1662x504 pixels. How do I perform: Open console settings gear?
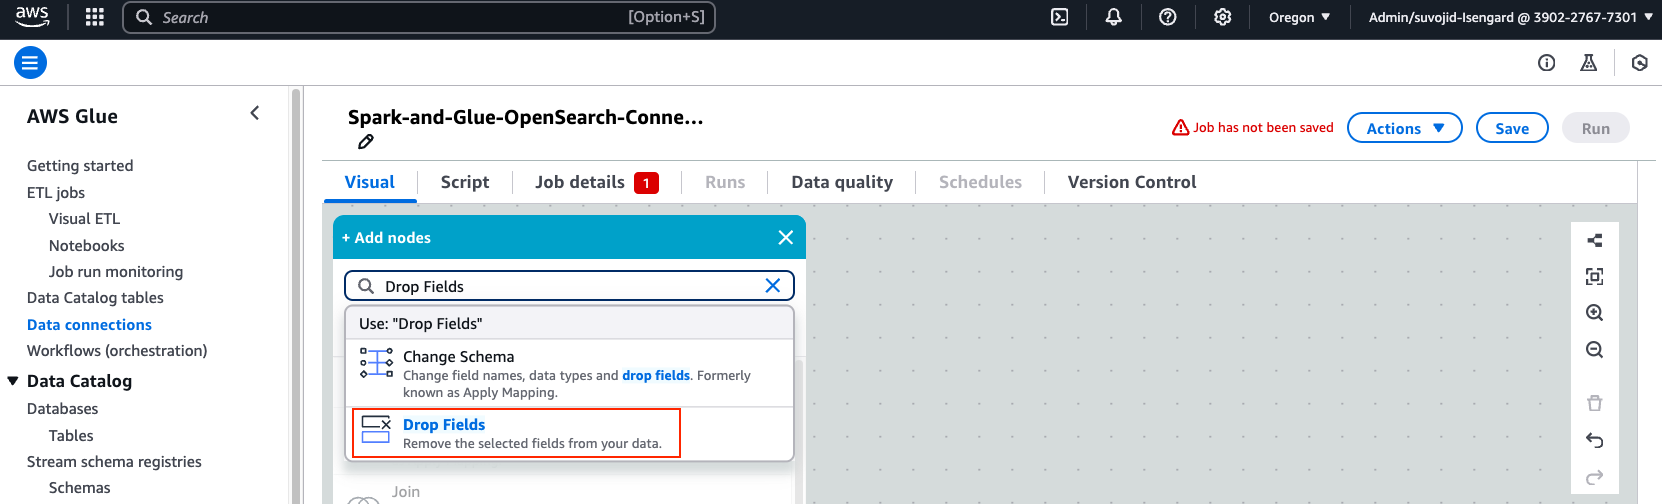pyautogui.click(x=1222, y=17)
